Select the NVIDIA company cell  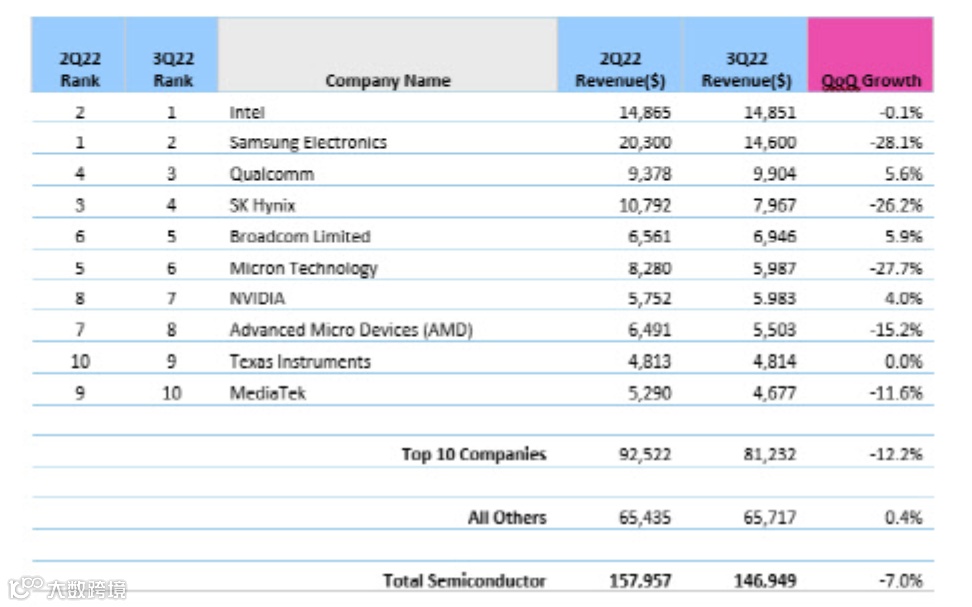257,298
